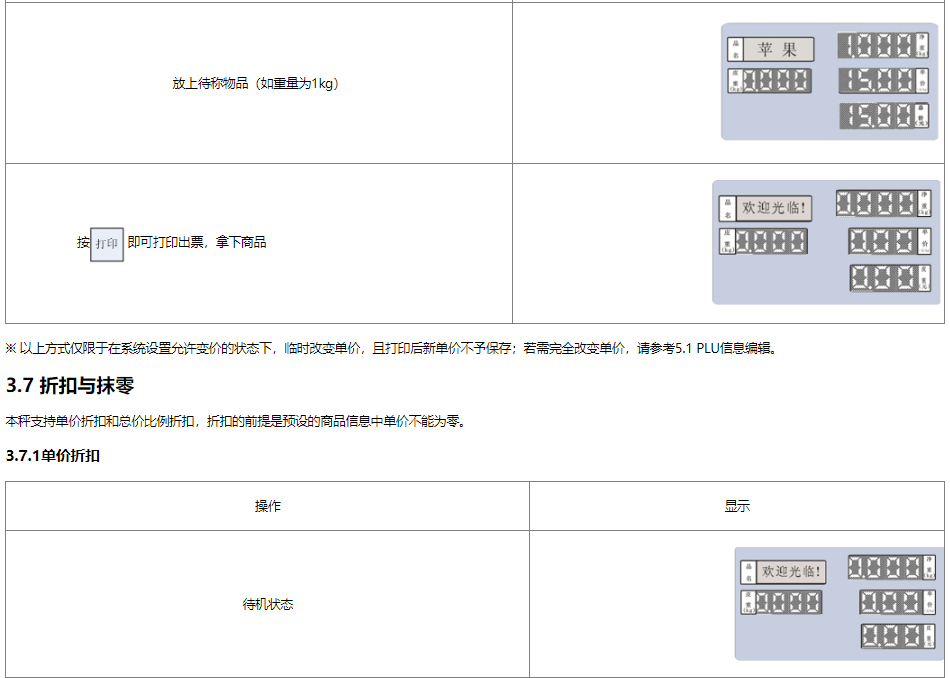Click the 待机状态 table cell text

tap(267, 605)
